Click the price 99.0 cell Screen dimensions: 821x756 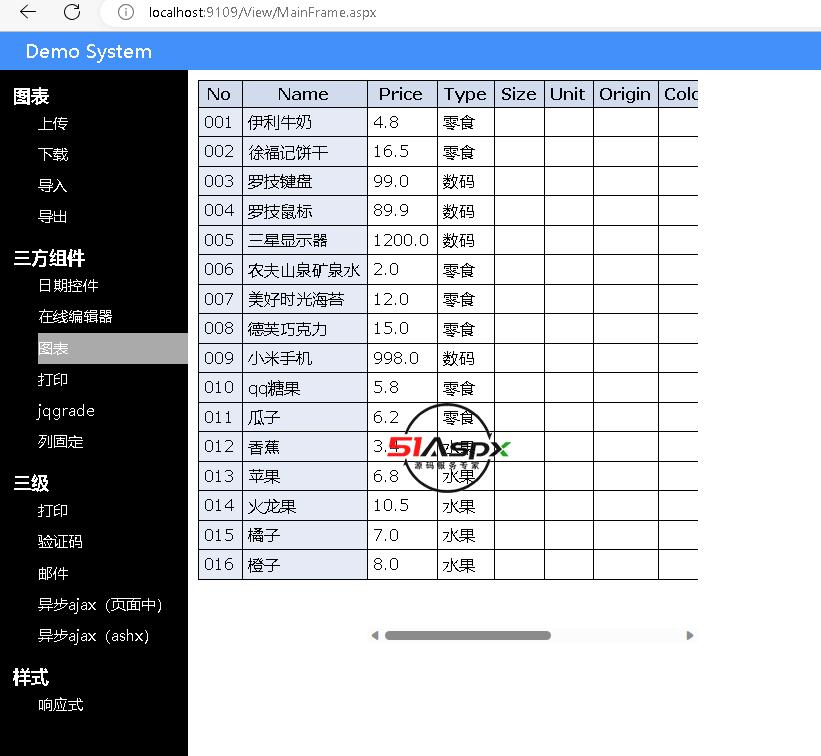[x=402, y=181]
